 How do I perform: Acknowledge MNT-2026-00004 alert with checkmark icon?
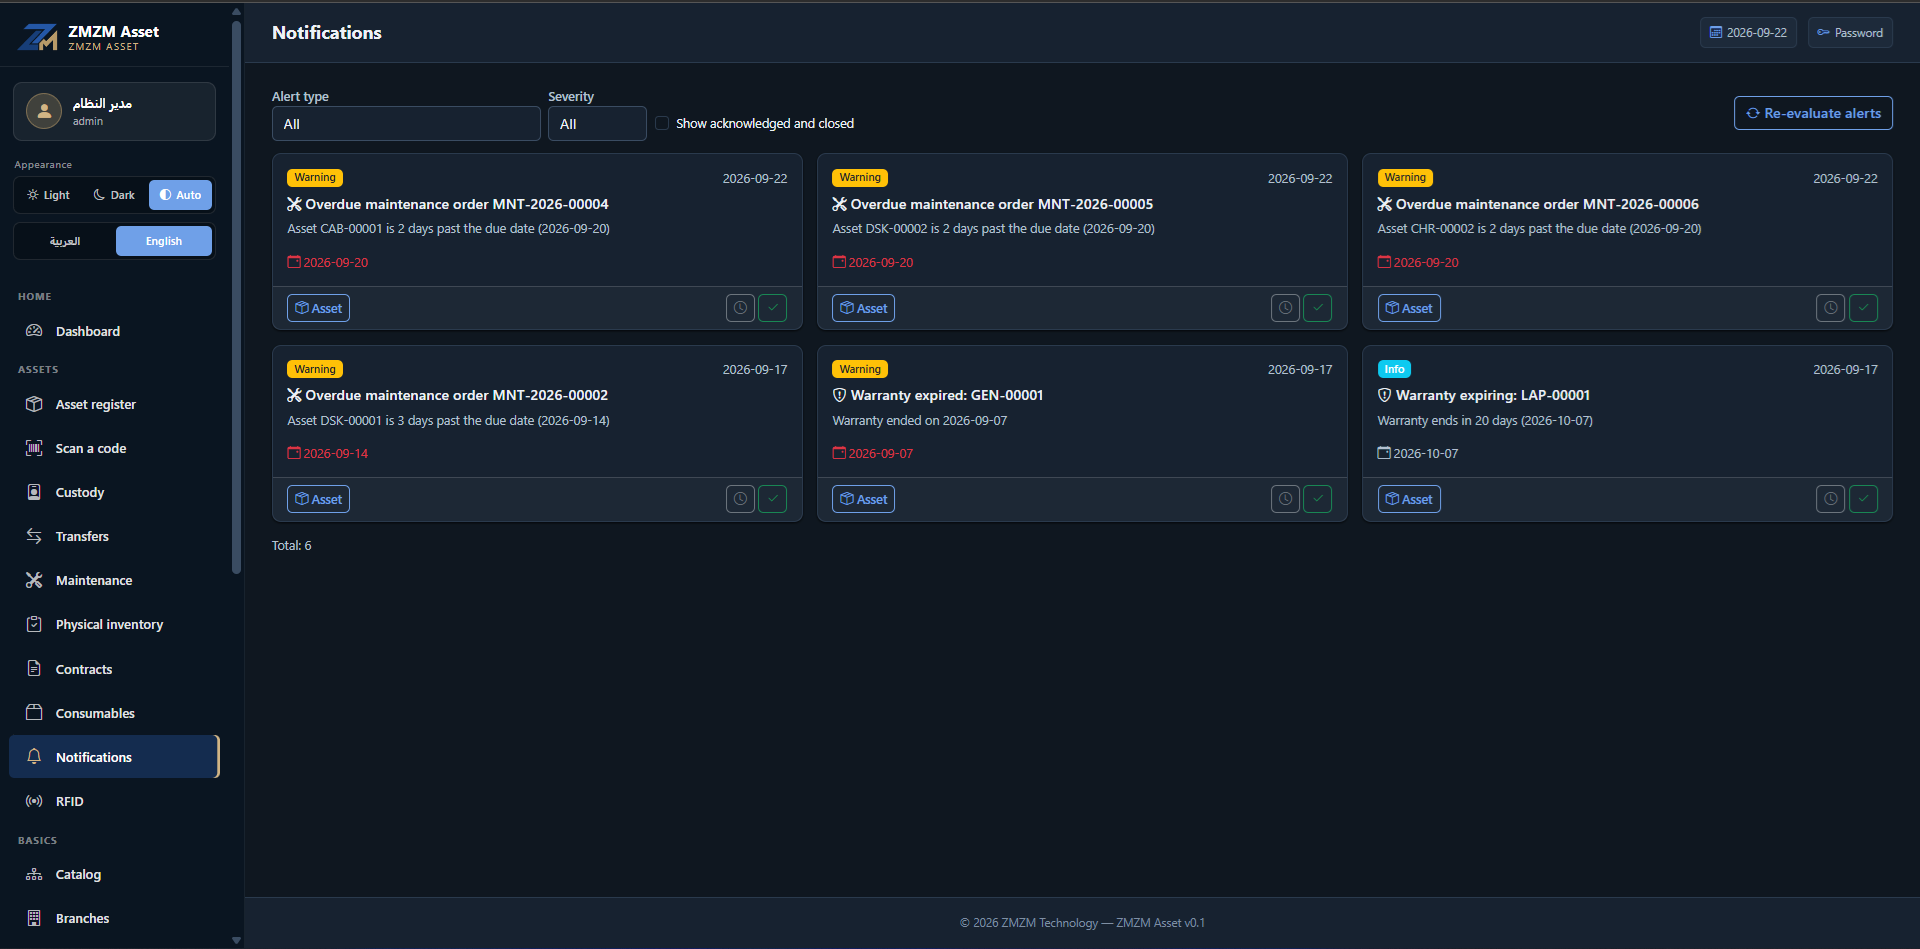click(x=772, y=308)
